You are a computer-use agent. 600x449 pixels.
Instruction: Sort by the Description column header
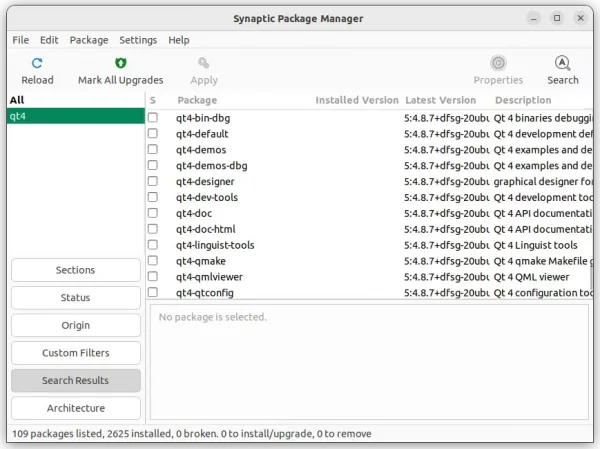[523, 100]
